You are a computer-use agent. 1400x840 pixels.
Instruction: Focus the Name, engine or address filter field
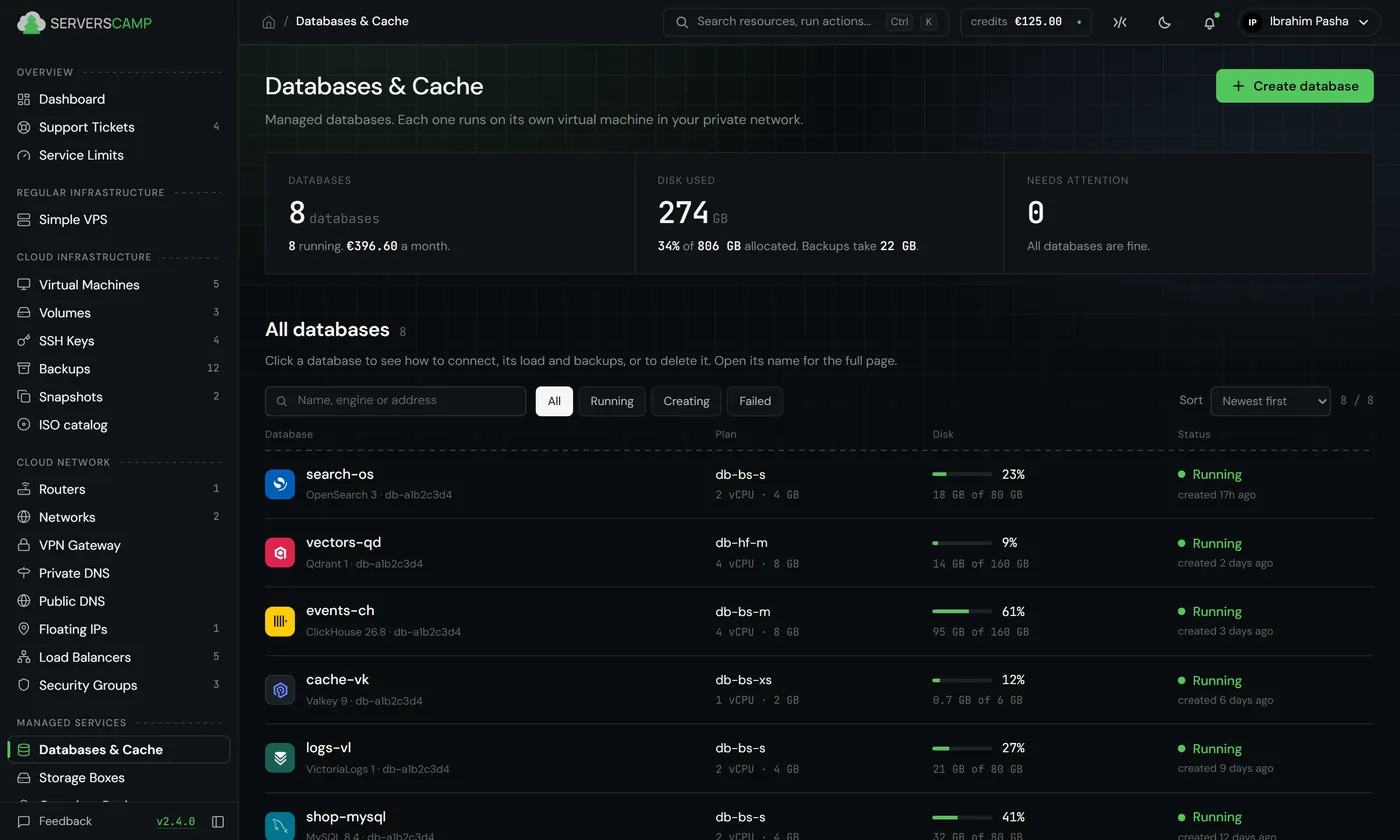396,401
